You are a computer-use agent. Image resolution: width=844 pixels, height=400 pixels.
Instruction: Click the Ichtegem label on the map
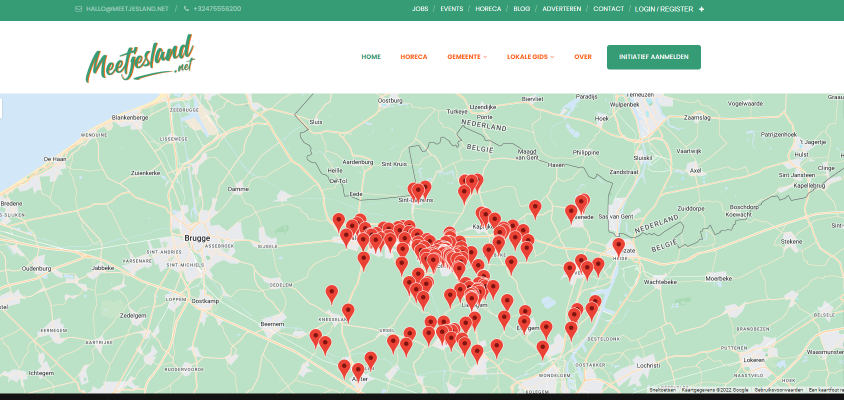point(42,373)
